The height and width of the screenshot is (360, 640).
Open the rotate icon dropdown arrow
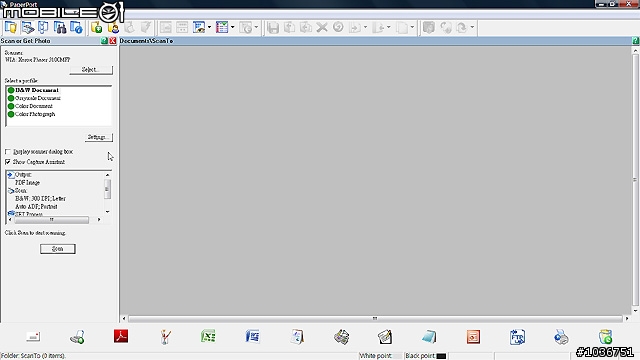coord(472,28)
